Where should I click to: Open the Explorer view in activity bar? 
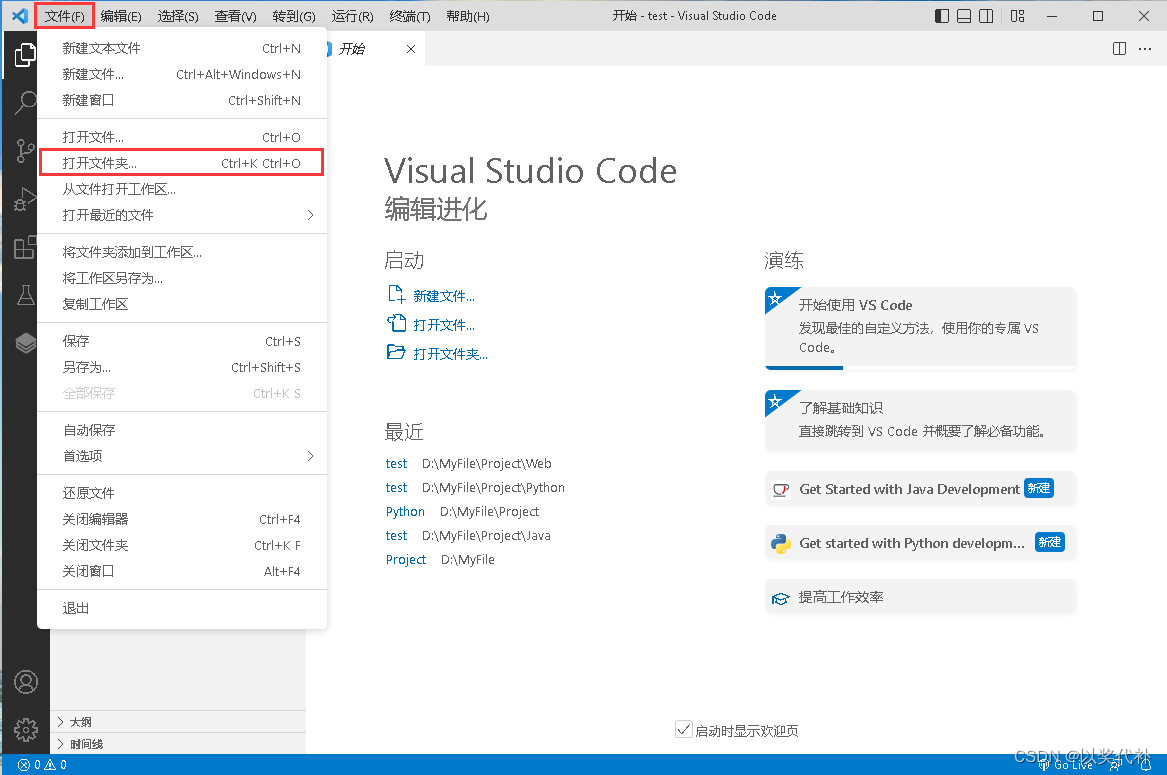(x=25, y=54)
